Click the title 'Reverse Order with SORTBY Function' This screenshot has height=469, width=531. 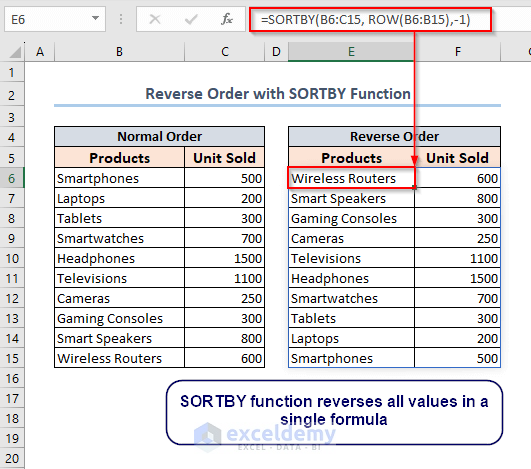coord(278,94)
